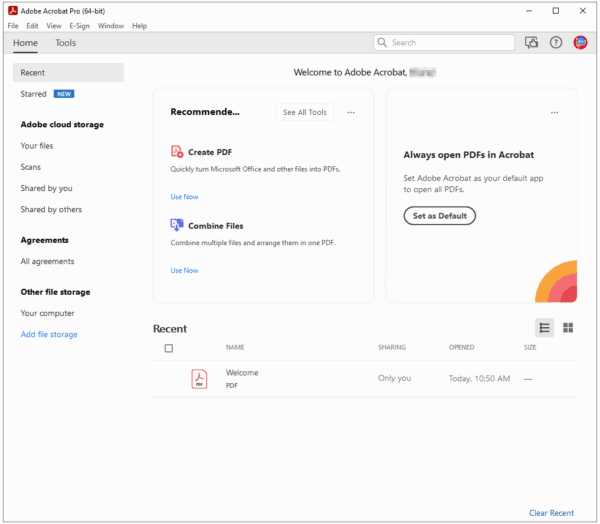Screen dimensions: 600x524
Task: Focus the Search input field
Action: tap(444, 42)
